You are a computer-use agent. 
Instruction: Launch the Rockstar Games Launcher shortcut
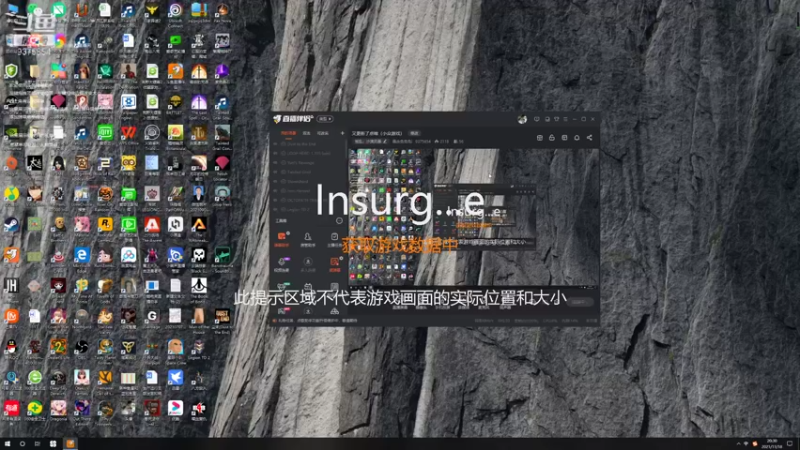105,224
